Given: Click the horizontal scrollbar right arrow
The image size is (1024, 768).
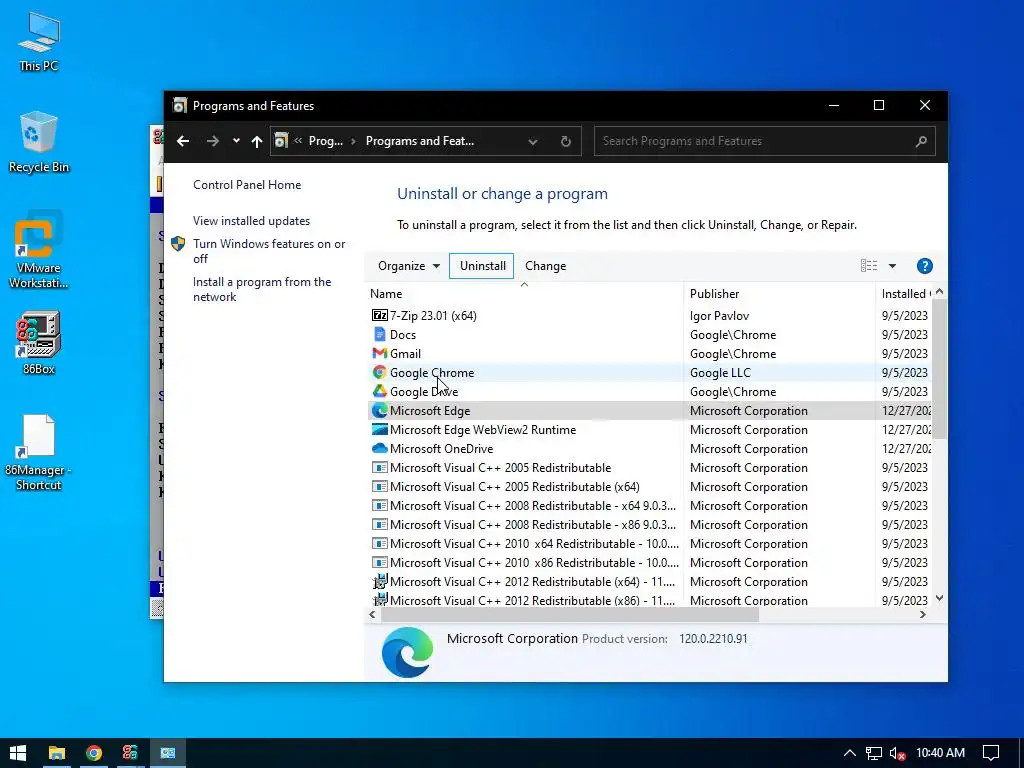Looking at the screenshot, I should (x=923, y=615).
